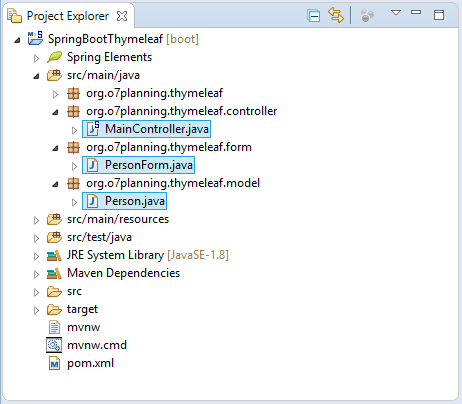The image size is (462, 404).
Task: Collapse the src/main/java source folder
Action: click(x=36, y=77)
